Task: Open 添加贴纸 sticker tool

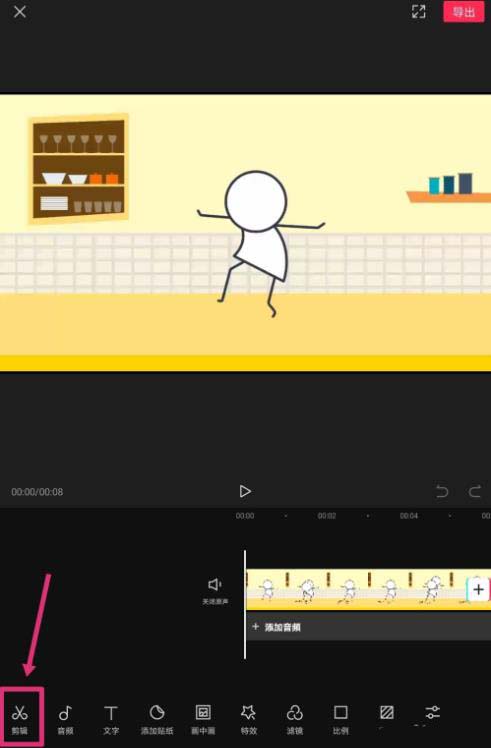Action: [157, 719]
